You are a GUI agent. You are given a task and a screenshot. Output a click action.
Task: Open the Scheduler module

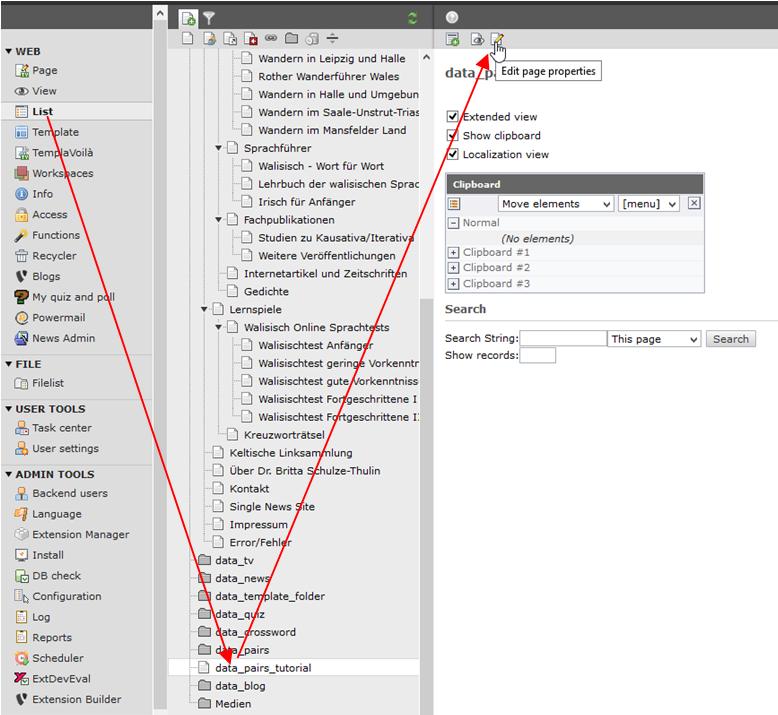[57, 658]
